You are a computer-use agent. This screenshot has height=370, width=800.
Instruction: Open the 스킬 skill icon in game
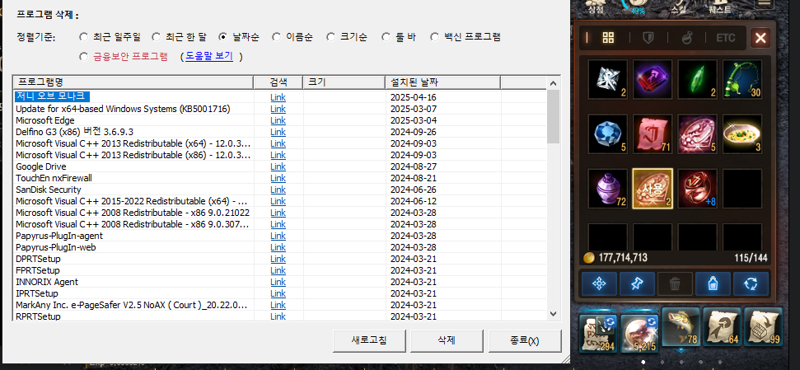(x=678, y=7)
